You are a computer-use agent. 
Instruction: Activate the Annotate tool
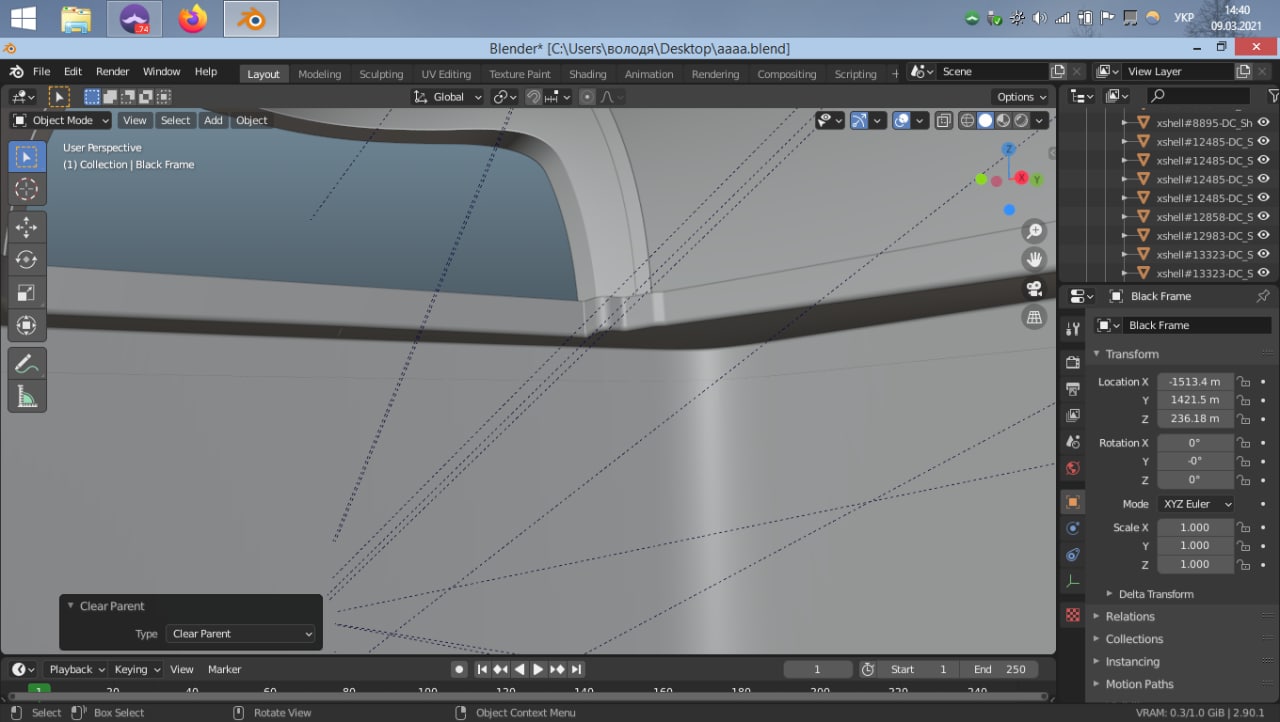point(26,364)
